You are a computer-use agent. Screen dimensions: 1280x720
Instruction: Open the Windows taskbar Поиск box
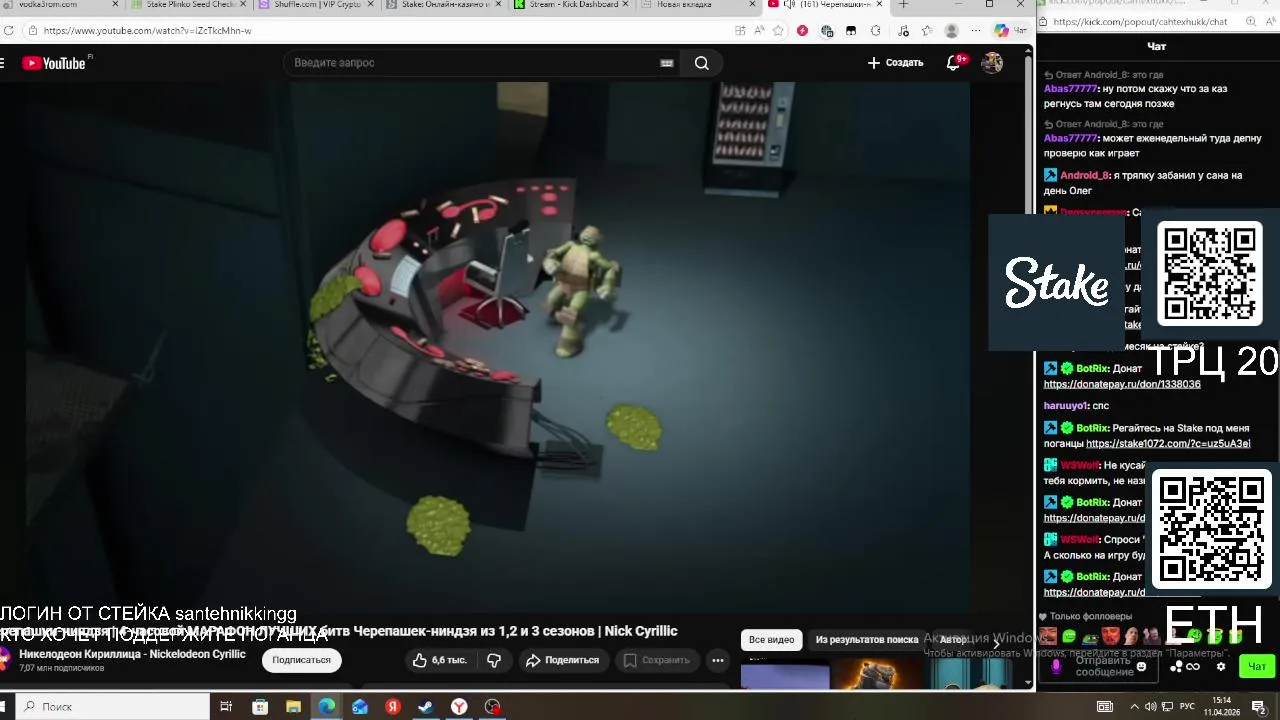coord(112,706)
